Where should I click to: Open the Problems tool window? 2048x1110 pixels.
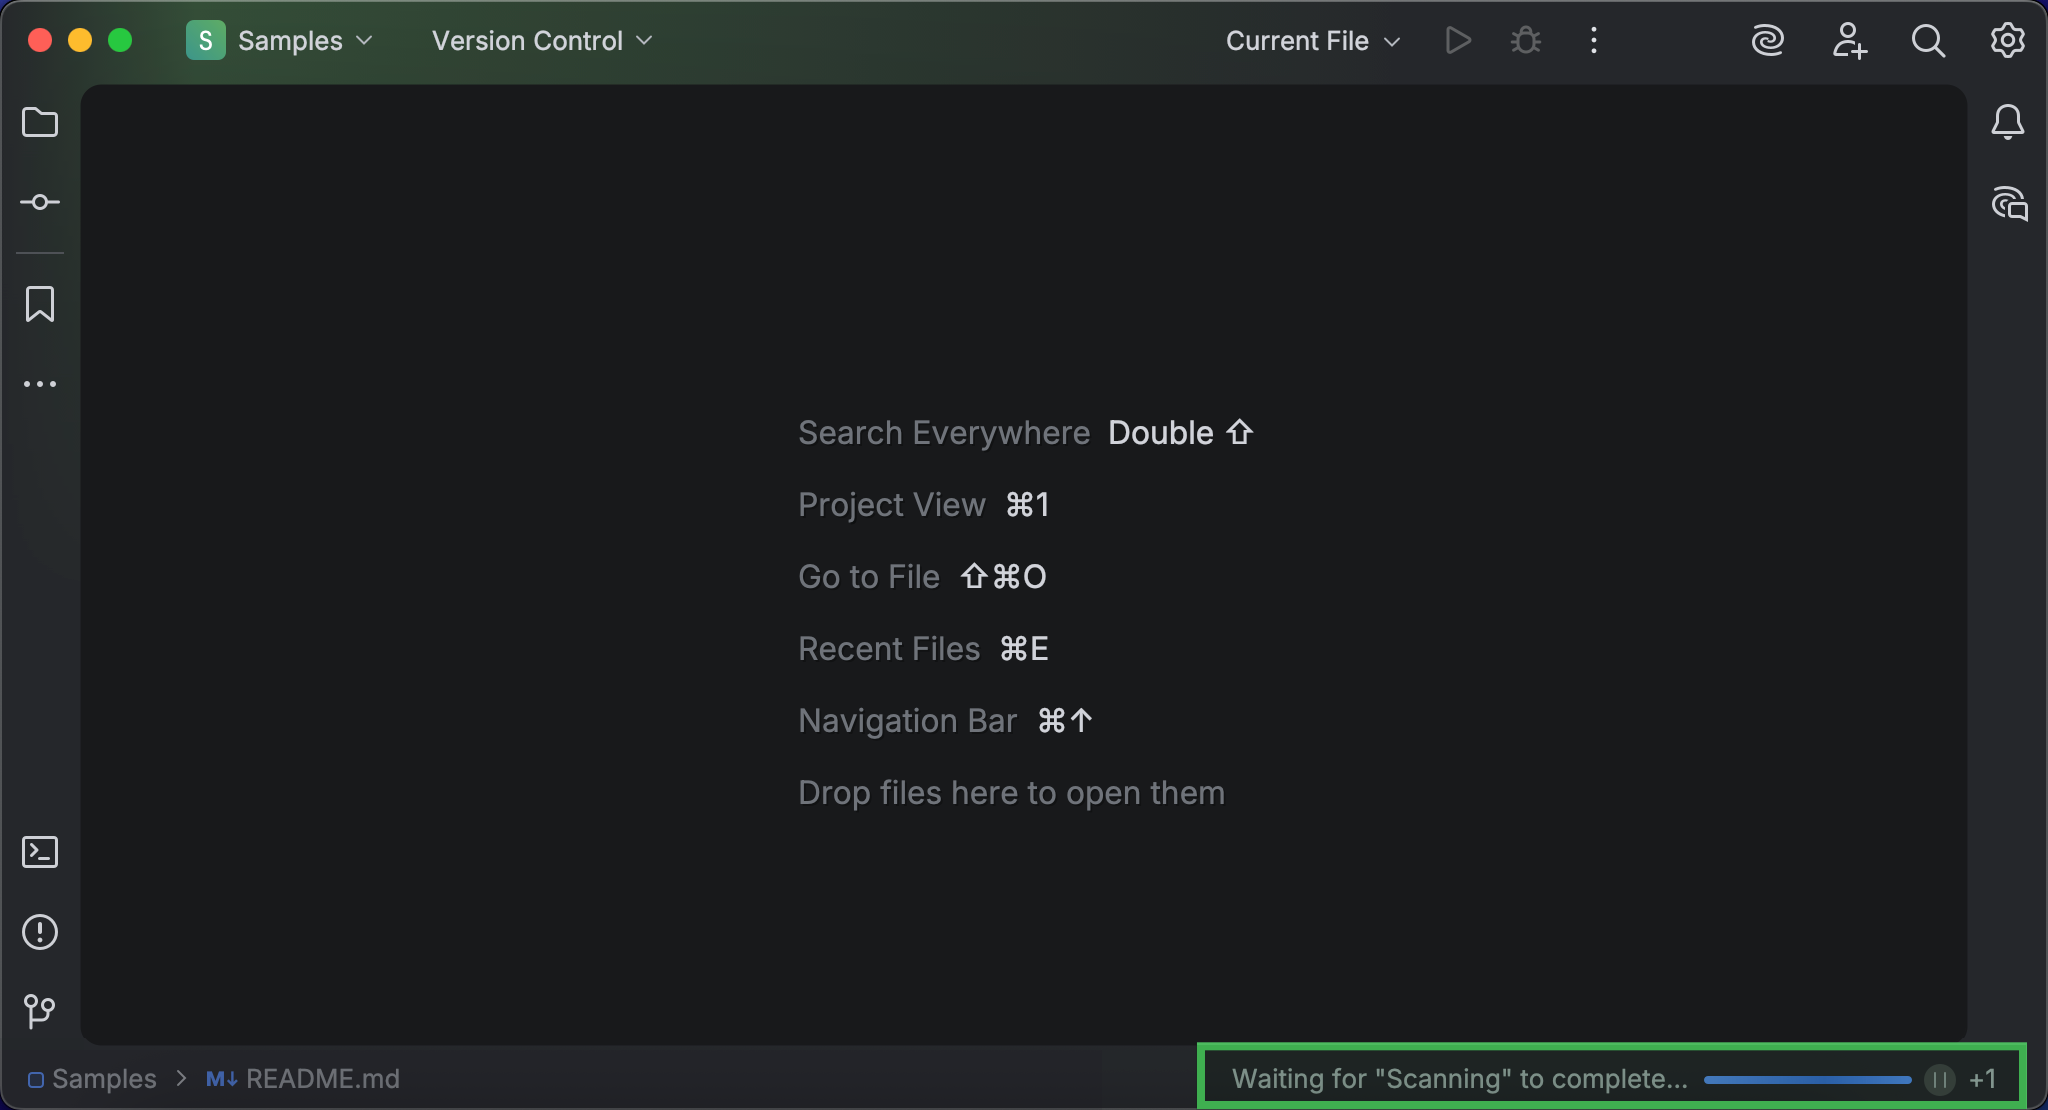click(40, 932)
